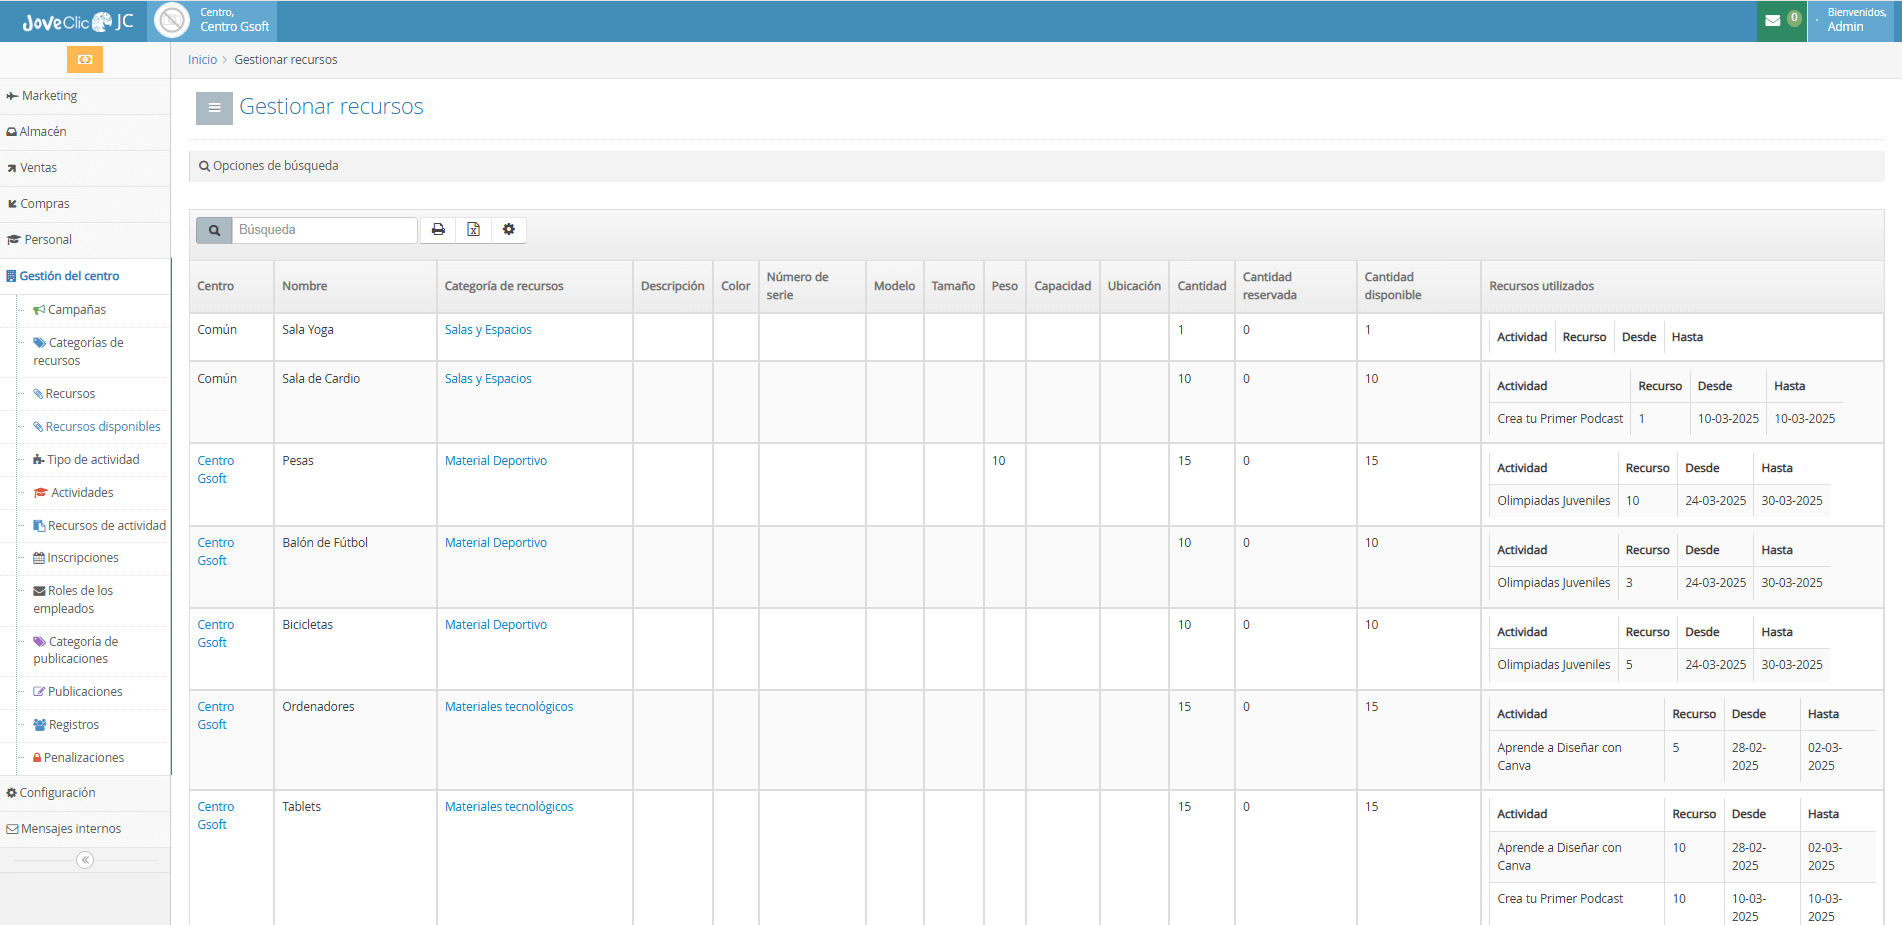The height and width of the screenshot is (925, 1902).
Task: Open table settings gear icon
Action: click(x=509, y=230)
